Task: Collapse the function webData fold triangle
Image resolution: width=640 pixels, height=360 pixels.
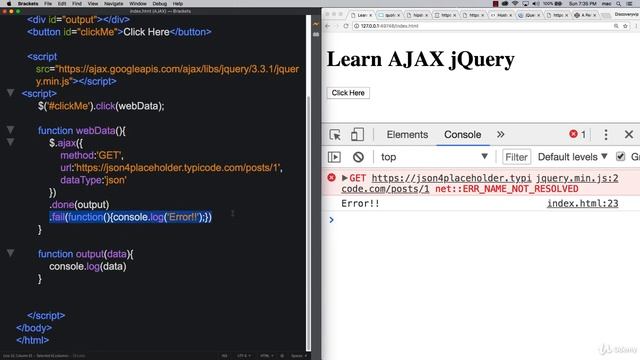Action: click(11, 130)
